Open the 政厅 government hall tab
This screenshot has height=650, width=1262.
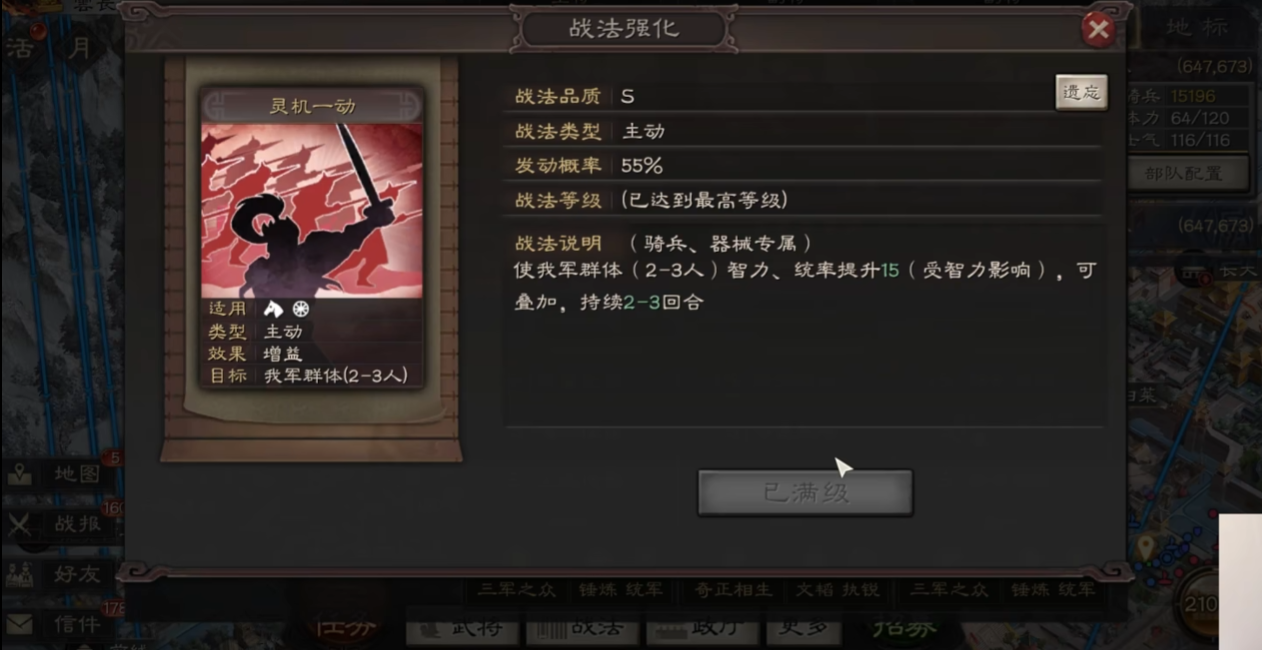(701, 628)
